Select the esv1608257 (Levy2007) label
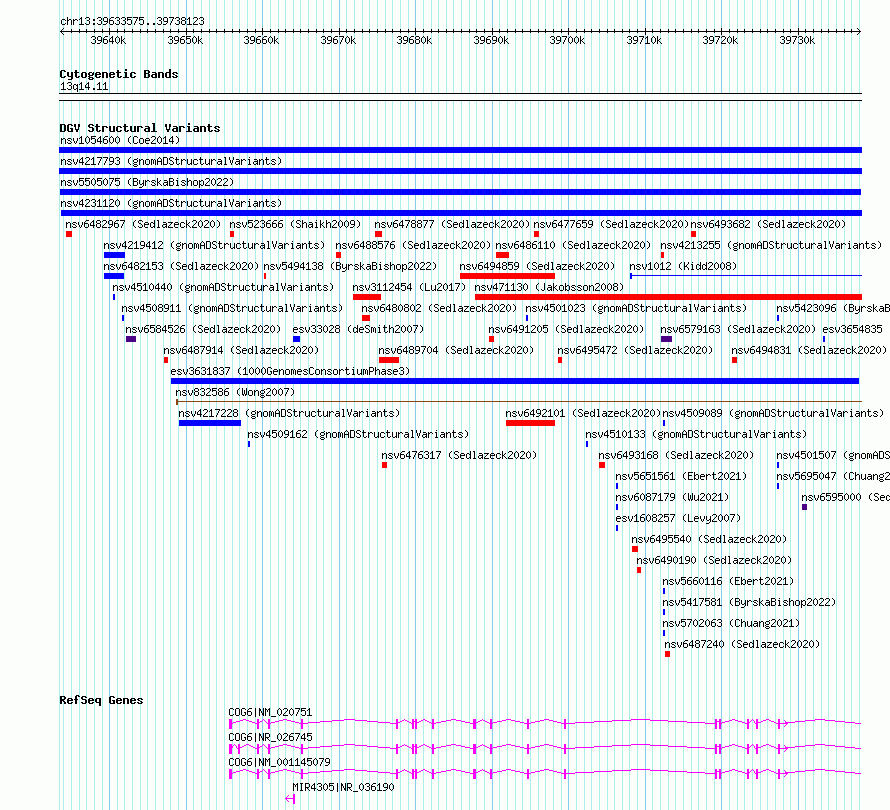The height and width of the screenshot is (810, 890). coord(678,518)
